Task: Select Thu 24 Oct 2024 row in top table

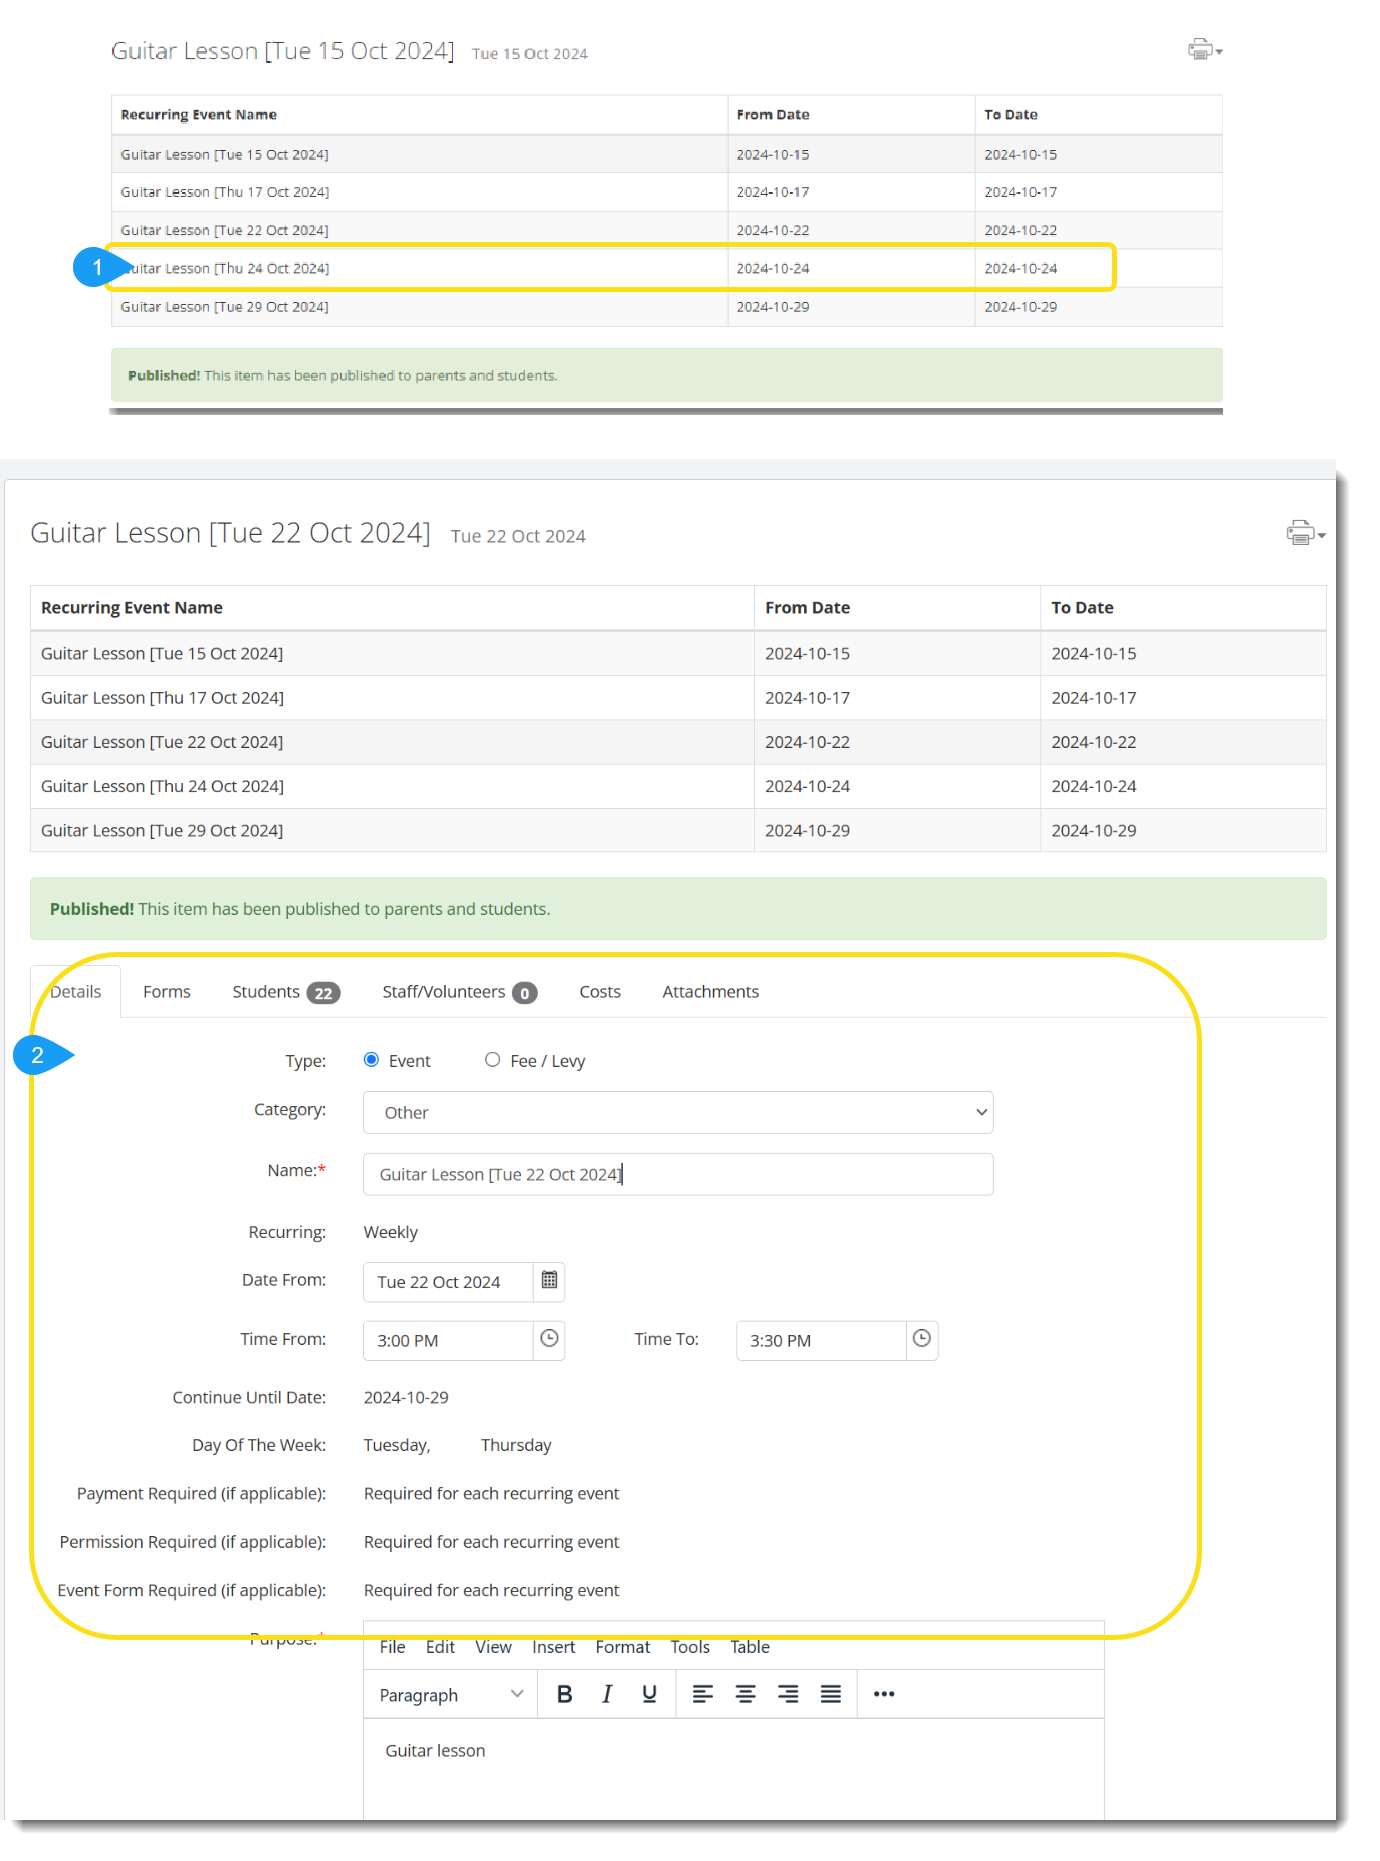Action: [666, 268]
